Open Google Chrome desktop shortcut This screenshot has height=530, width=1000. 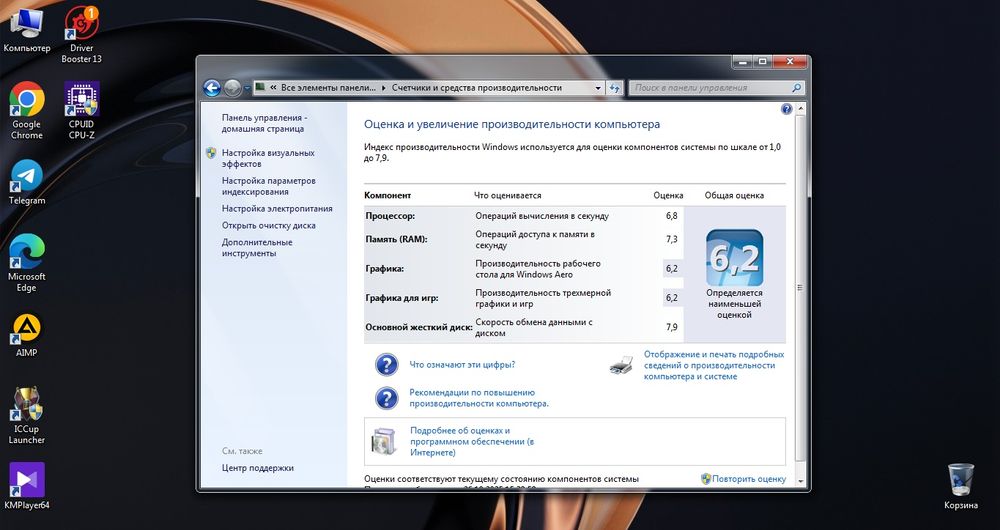[27, 110]
